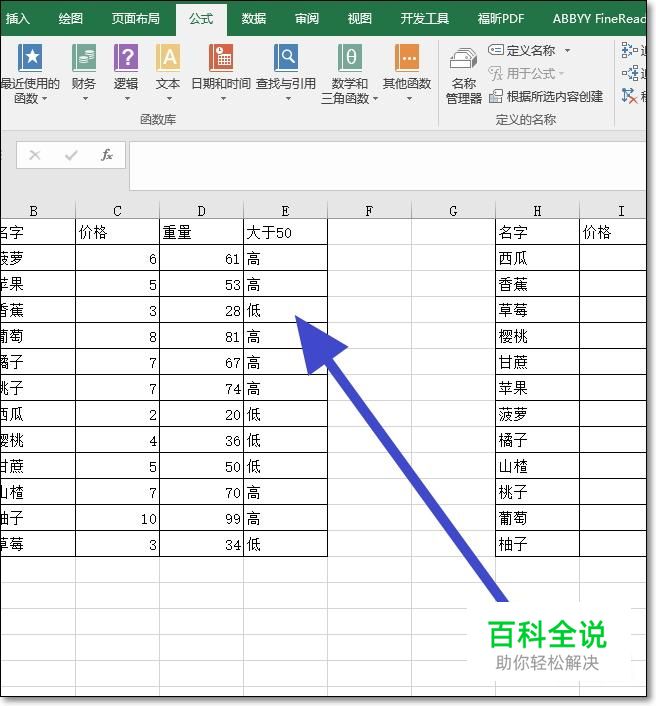Open the 日期和时间 date and time functions icon
Image resolution: width=656 pixels, height=706 pixels.
(x=221, y=58)
